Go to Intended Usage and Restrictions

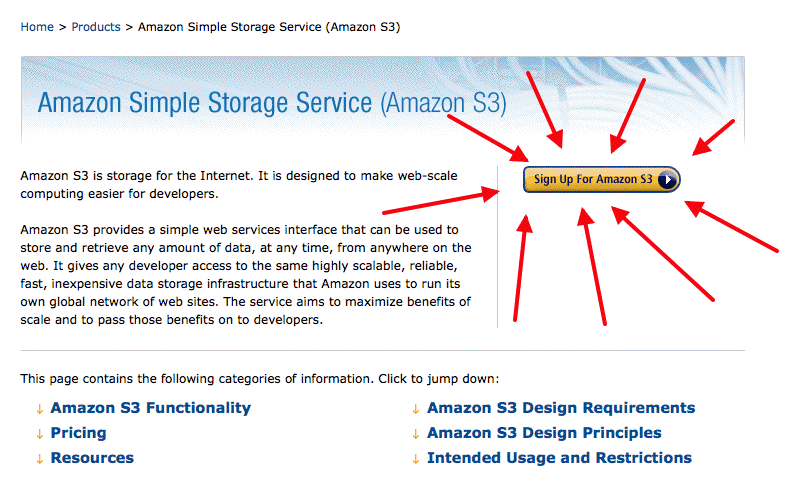coord(559,458)
